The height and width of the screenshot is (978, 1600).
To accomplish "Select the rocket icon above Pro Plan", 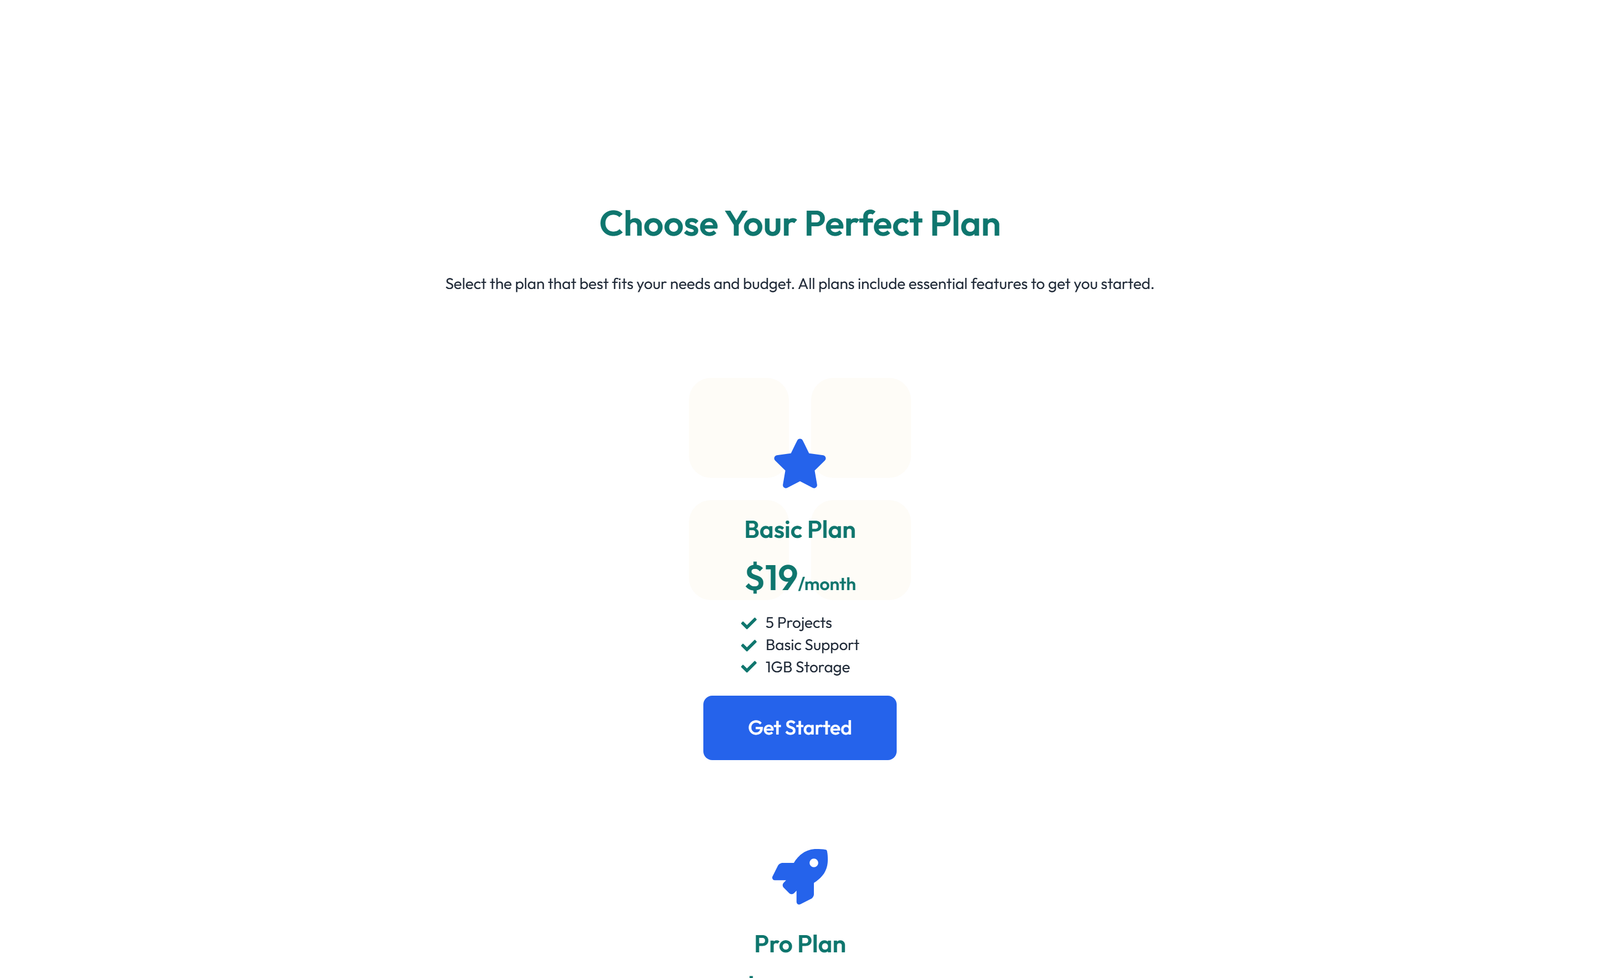I will pyautogui.click(x=800, y=876).
